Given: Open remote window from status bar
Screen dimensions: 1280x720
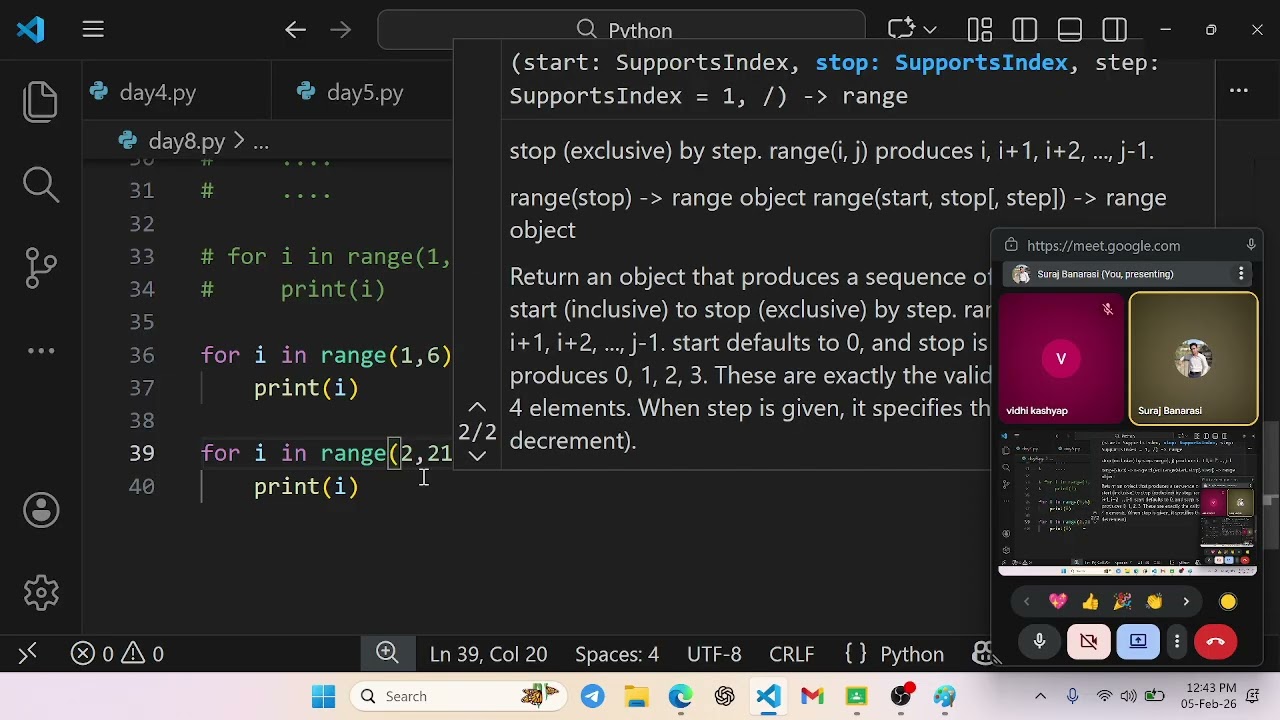Looking at the screenshot, I should click(x=27, y=653).
